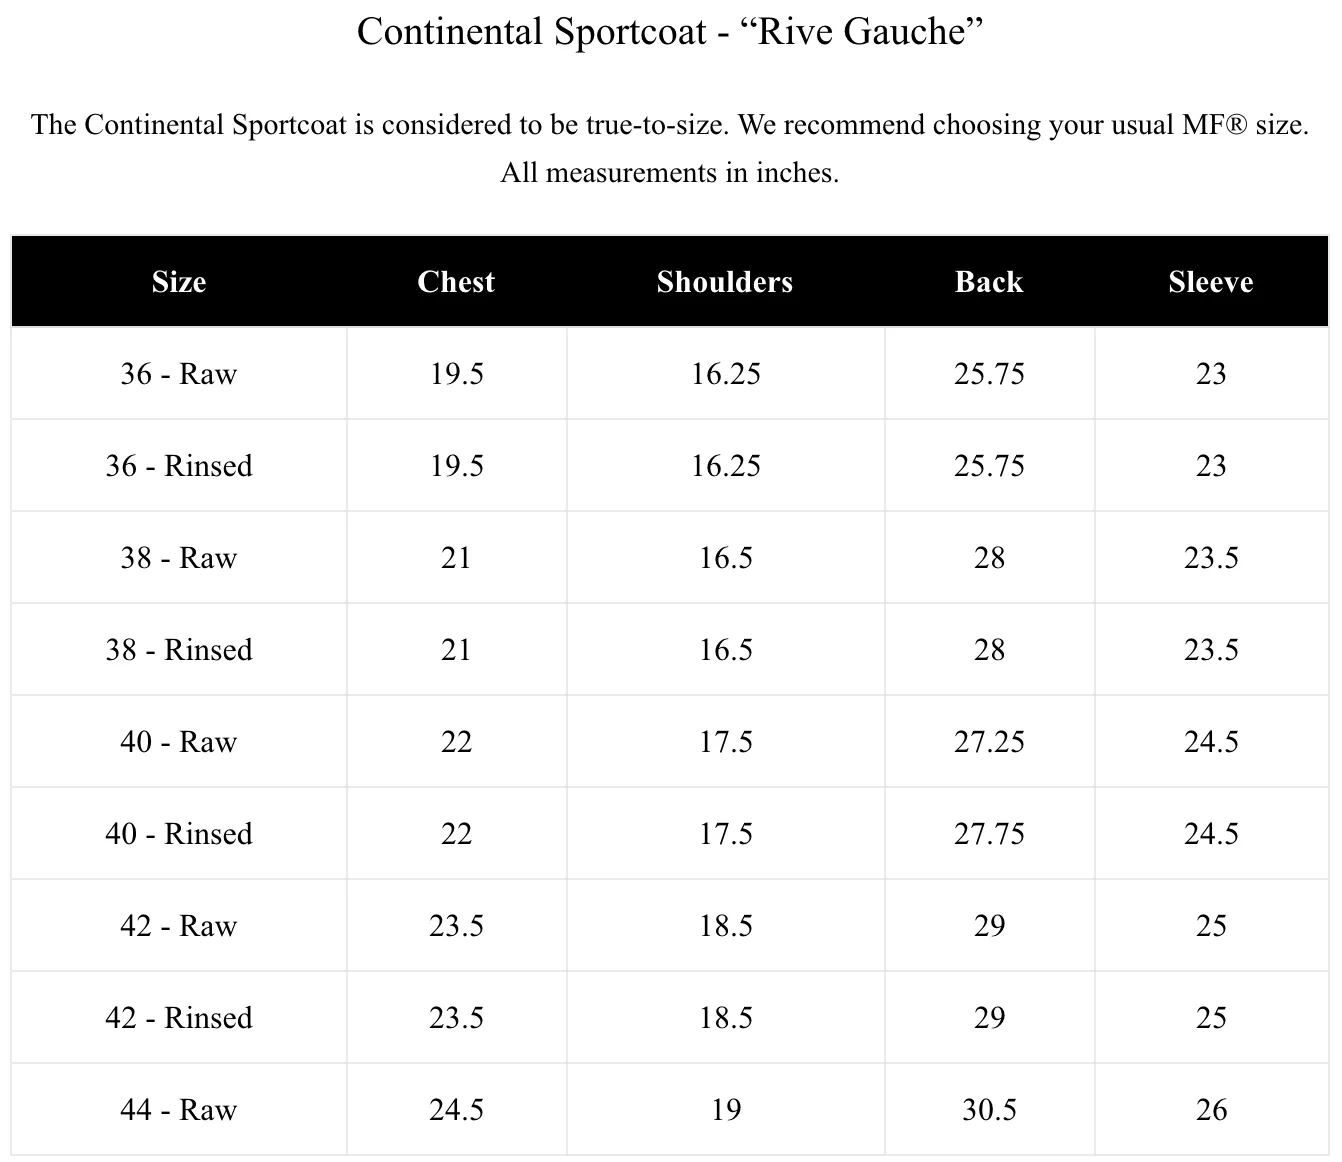1342x1162 pixels.
Task: Click the Back column header
Action: tap(989, 282)
